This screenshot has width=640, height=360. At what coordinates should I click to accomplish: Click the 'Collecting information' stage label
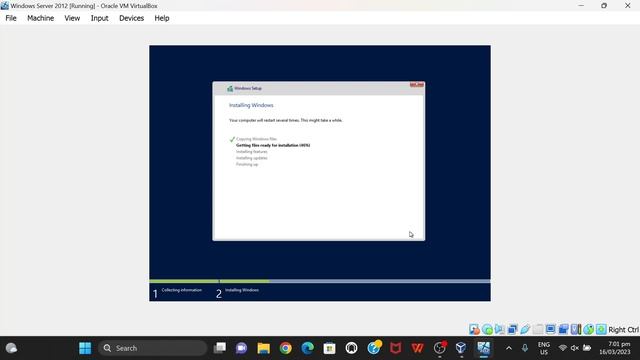[181, 290]
